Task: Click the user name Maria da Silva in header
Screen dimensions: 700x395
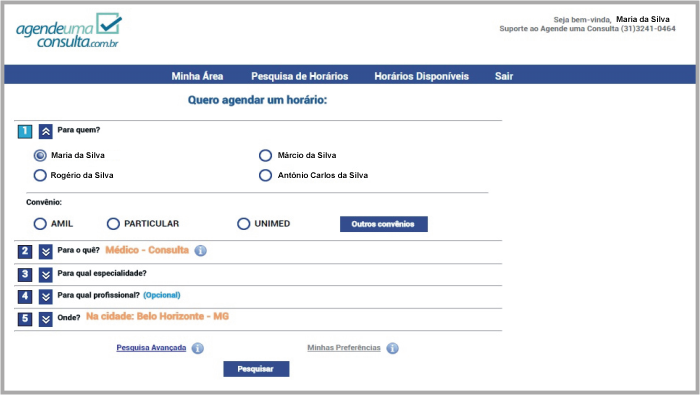Action: coord(642,19)
